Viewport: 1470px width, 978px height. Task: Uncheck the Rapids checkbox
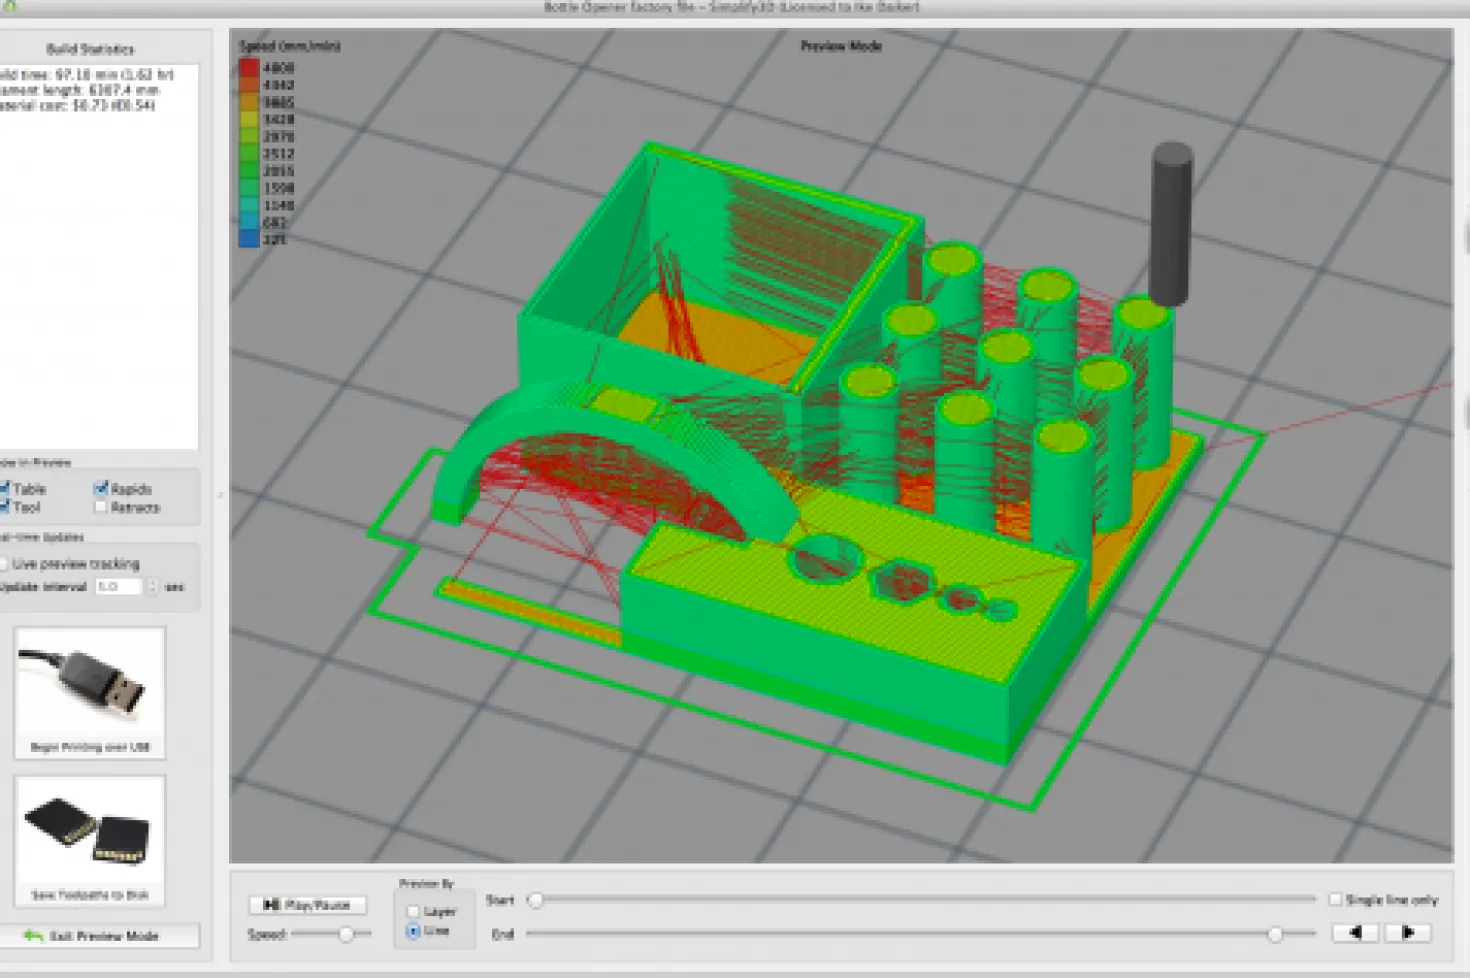click(x=101, y=489)
